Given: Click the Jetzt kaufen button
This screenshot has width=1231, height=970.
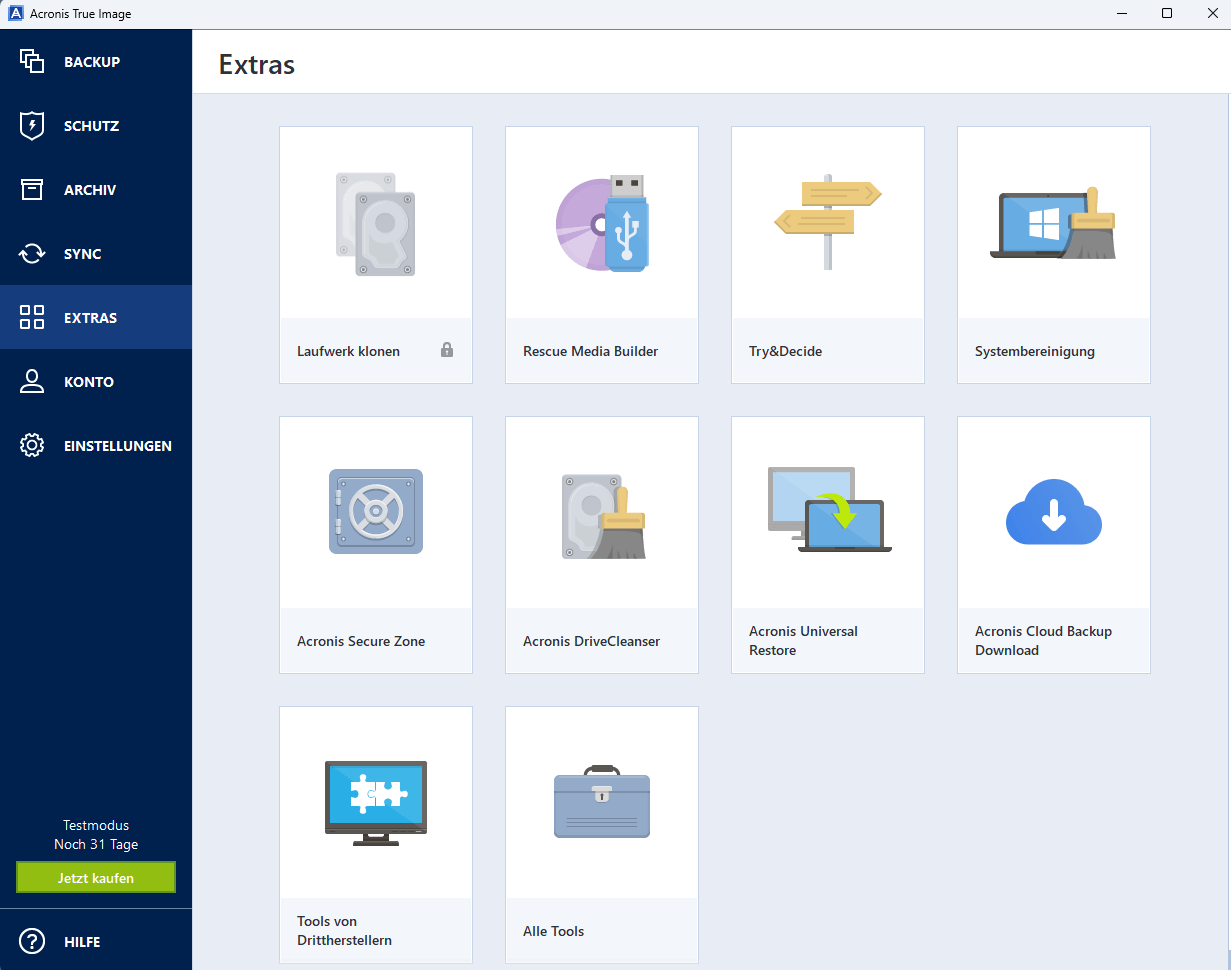Looking at the screenshot, I should pyautogui.click(x=95, y=877).
